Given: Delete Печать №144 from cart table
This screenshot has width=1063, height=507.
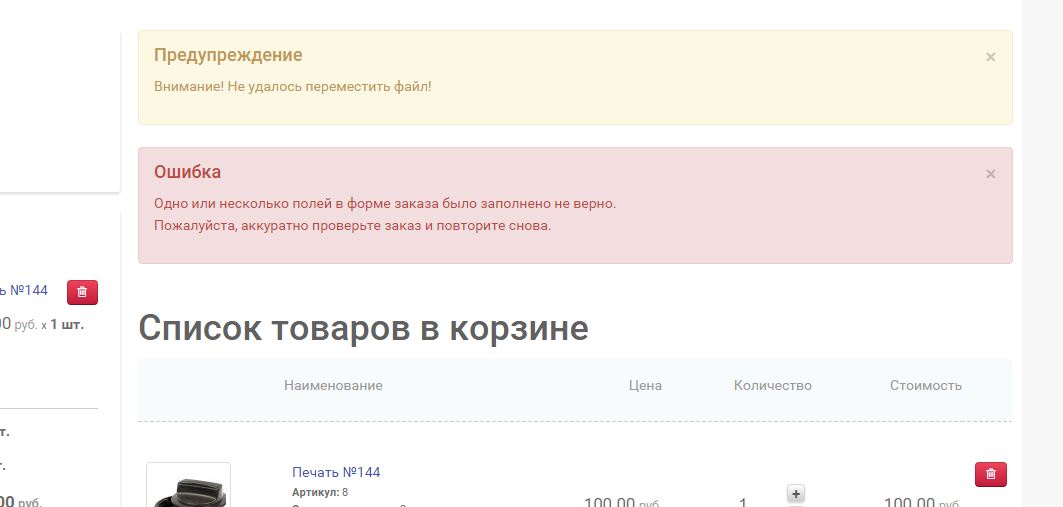Looking at the screenshot, I should (x=990, y=474).
